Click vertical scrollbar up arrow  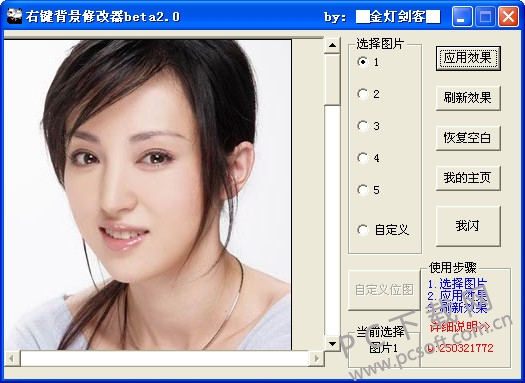332,46
